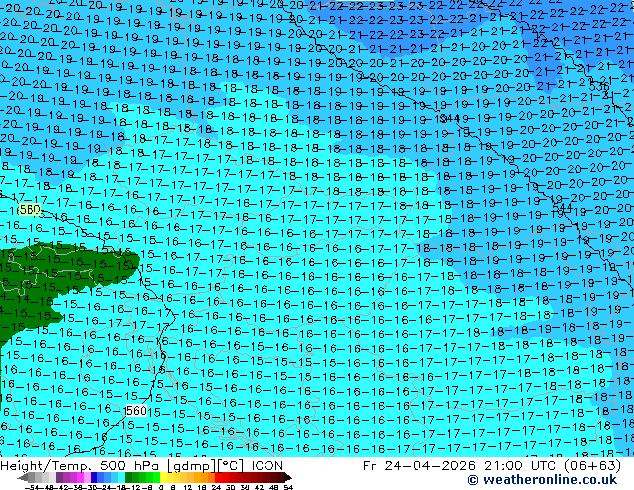This screenshot has width=634, height=490.
Task: Click the 536 contour label at upper right
Action: tap(599, 87)
